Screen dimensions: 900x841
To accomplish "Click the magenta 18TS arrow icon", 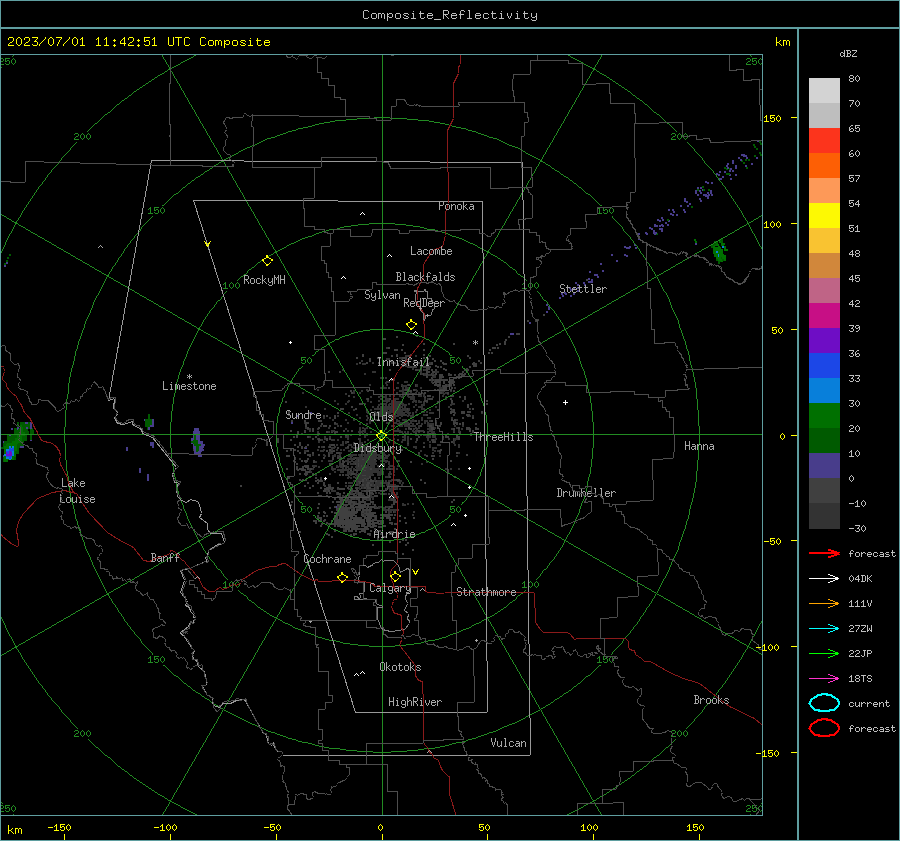I will tap(824, 679).
